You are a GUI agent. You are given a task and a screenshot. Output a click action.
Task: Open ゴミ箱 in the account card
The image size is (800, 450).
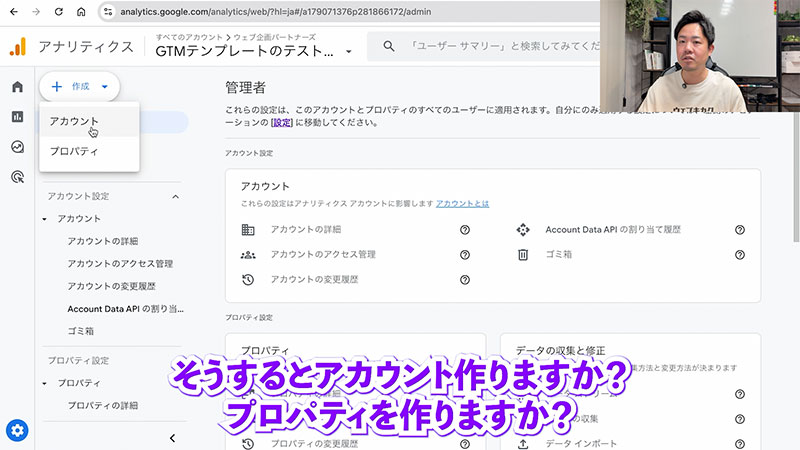tap(559, 255)
